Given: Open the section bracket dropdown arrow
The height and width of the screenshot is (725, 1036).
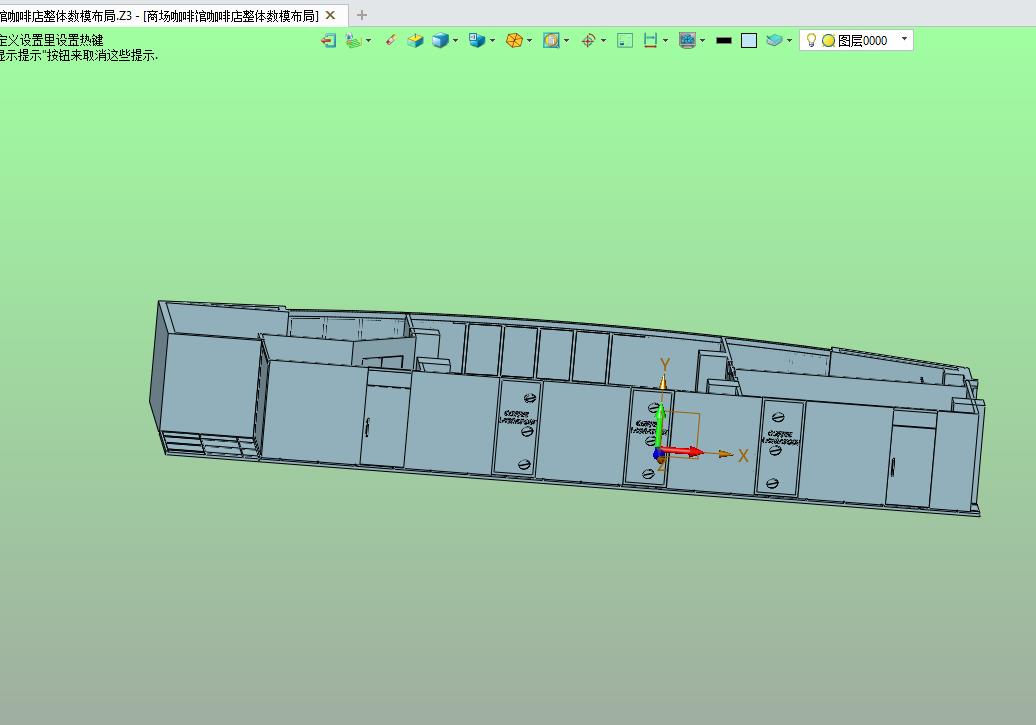Looking at the screenshot, I should coord(665,41).
